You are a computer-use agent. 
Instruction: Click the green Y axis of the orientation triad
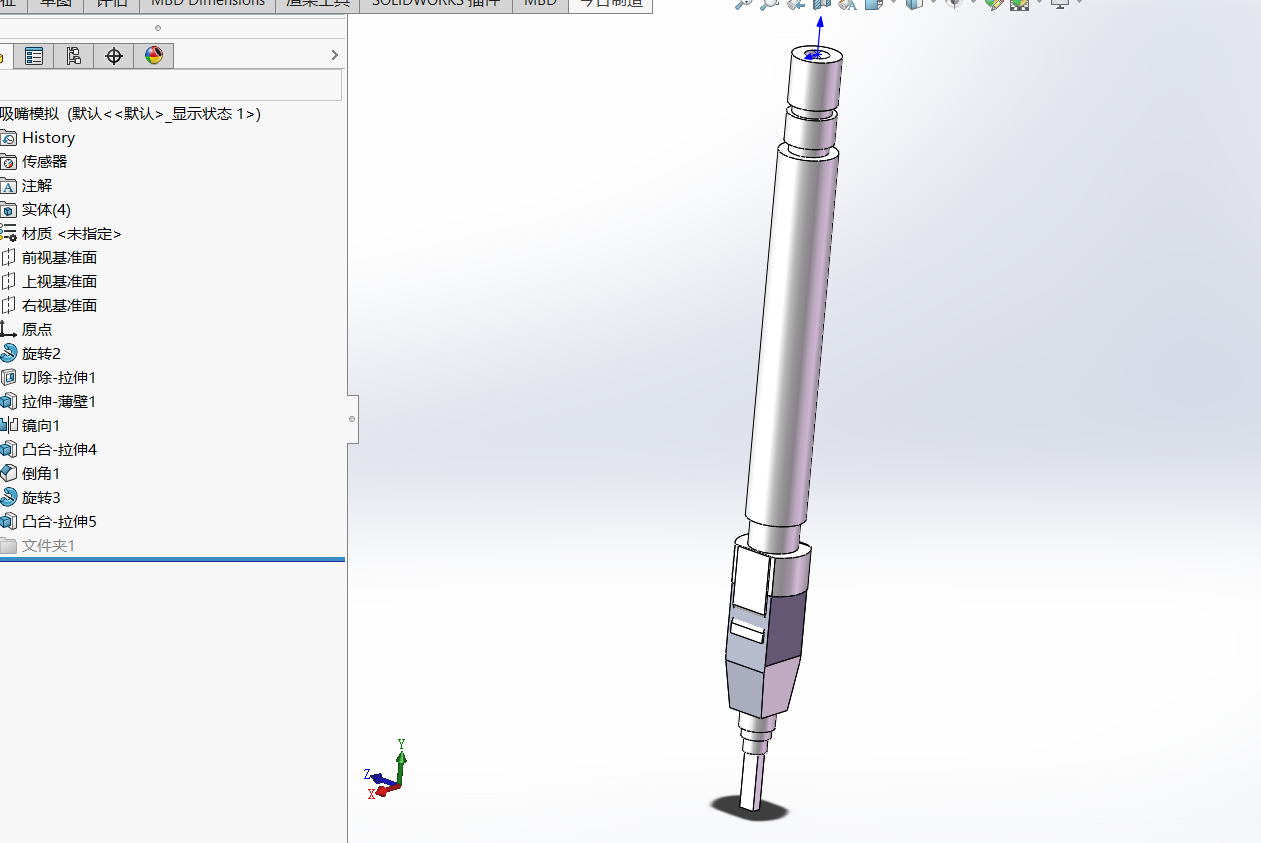pyautogui.click(x=401, y=761)
